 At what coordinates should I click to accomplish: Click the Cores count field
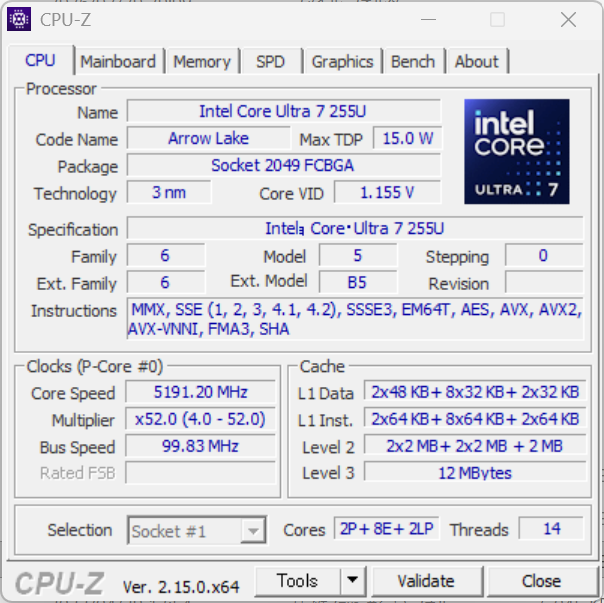386,529
